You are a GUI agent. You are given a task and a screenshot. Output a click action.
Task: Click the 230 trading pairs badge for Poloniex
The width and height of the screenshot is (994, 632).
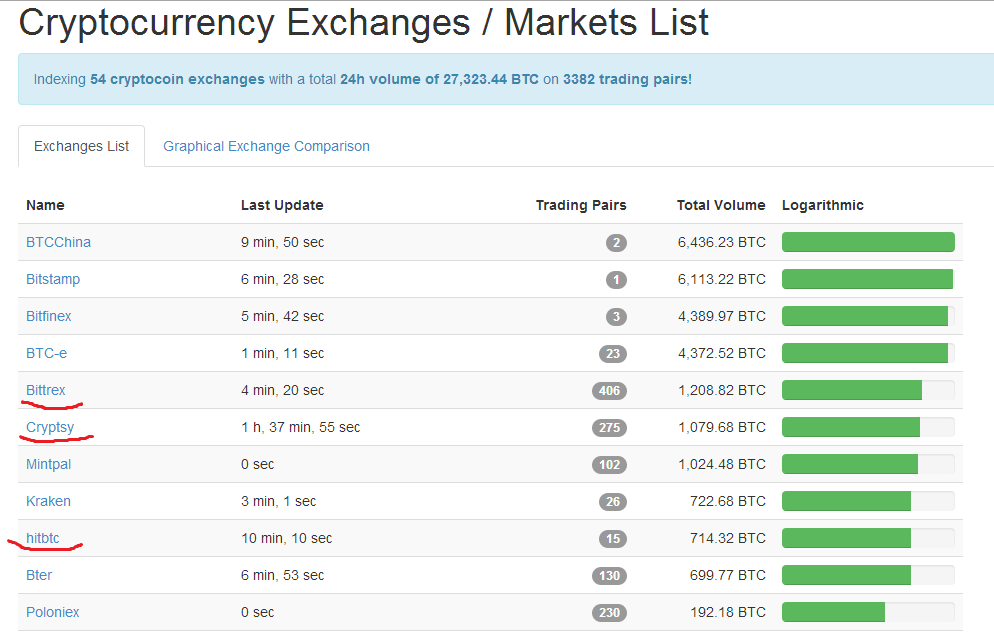(609, 613)
